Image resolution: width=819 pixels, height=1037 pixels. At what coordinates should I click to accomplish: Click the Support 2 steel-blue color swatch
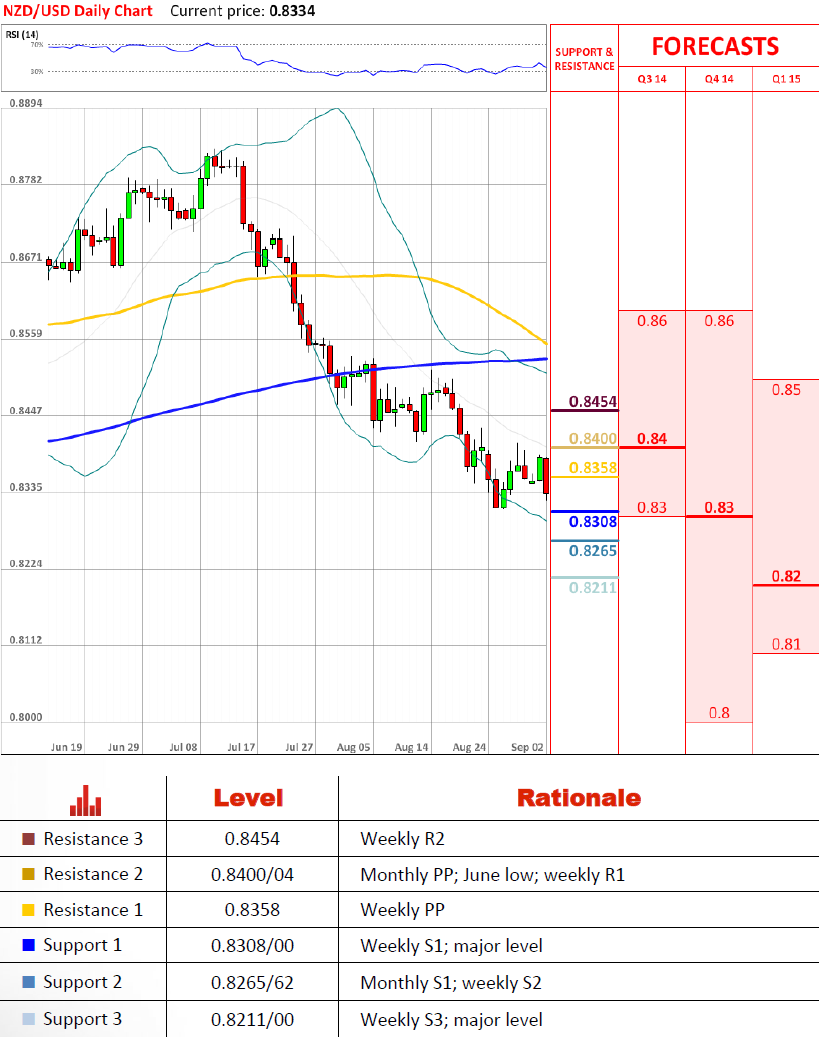point(28,982)
